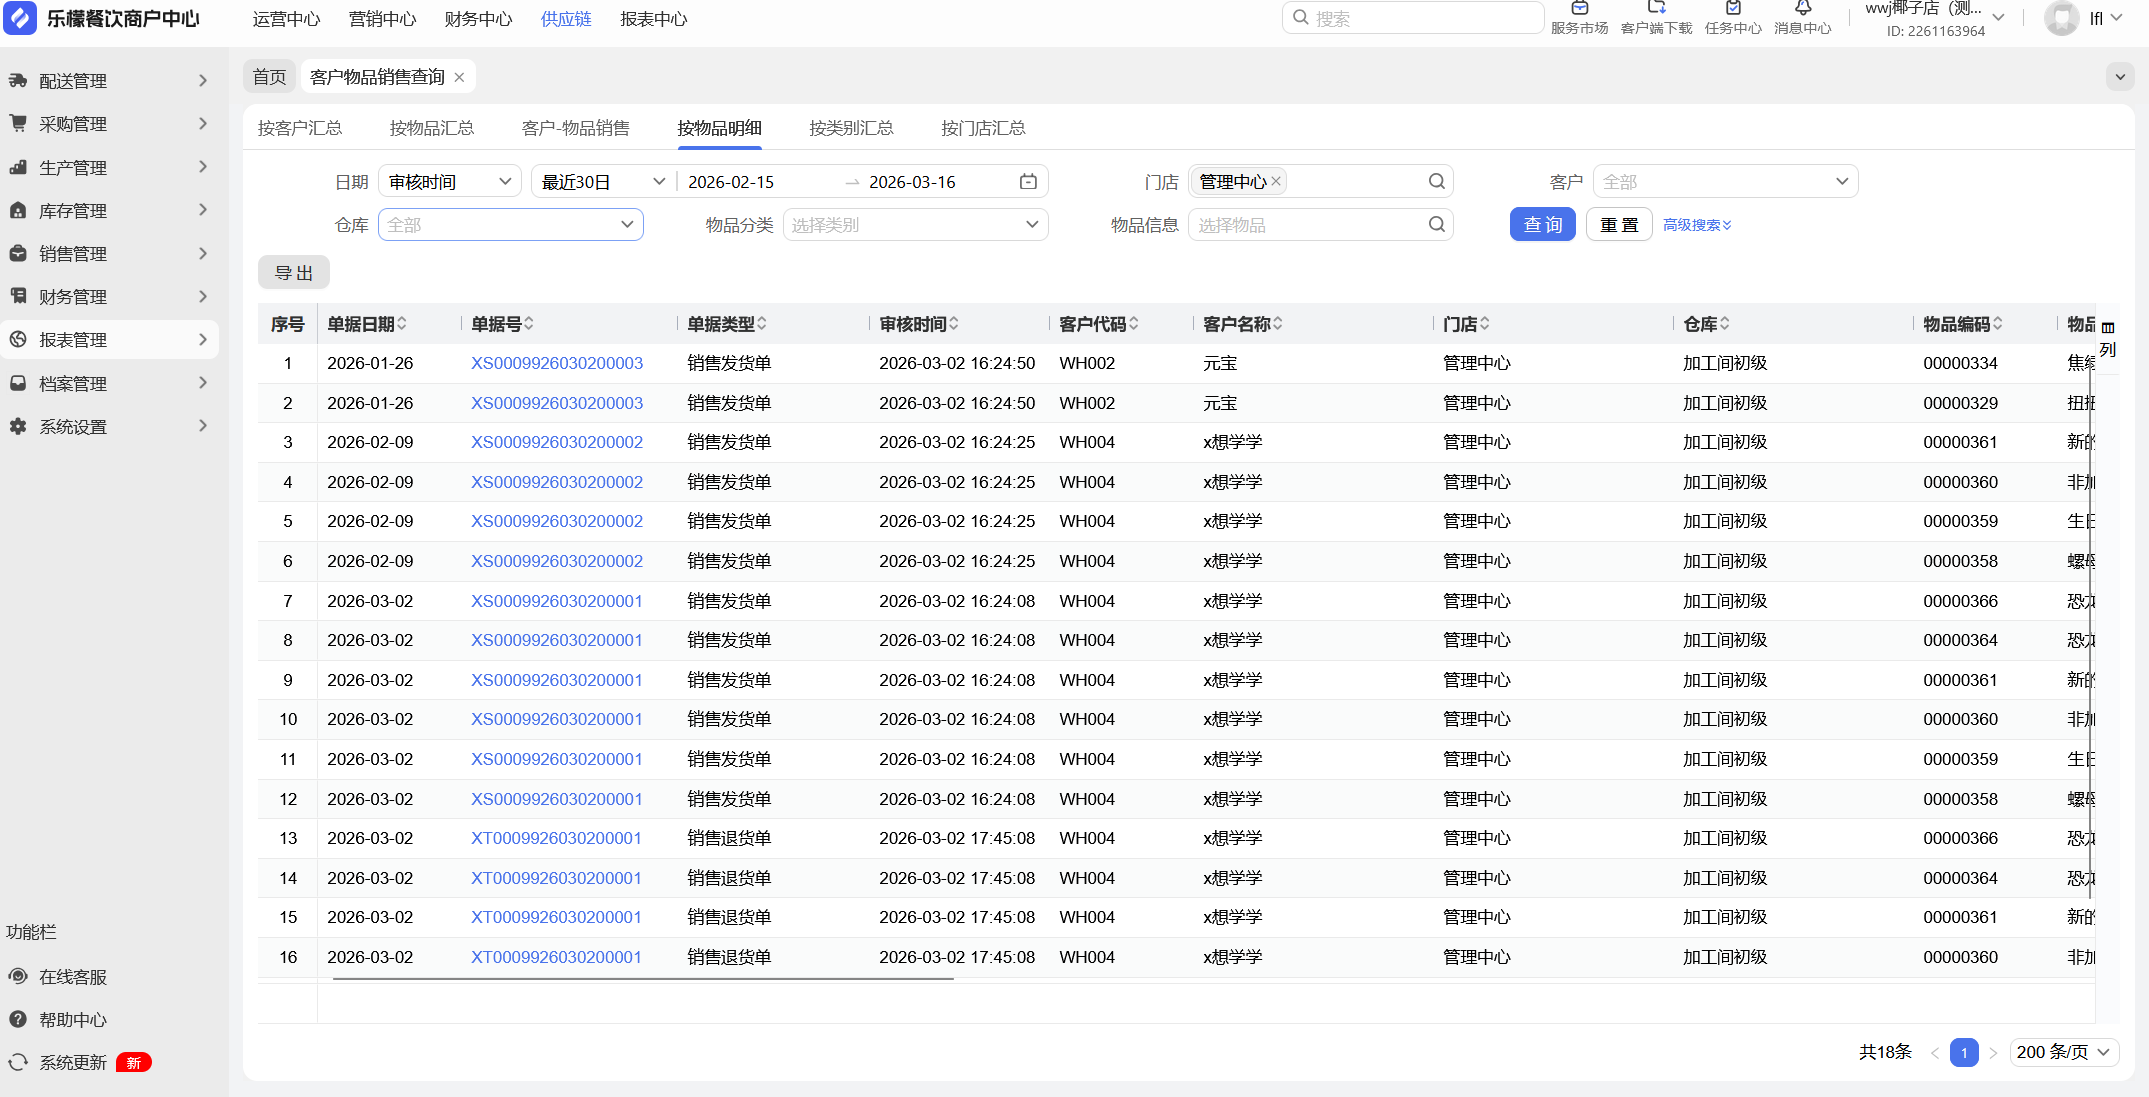Image resolution: width=2149 pixels, height=1097 pixels.
Task: Switch to the 按类别汇总 tab
Action: pyautogui.click(x=851, y=128)
